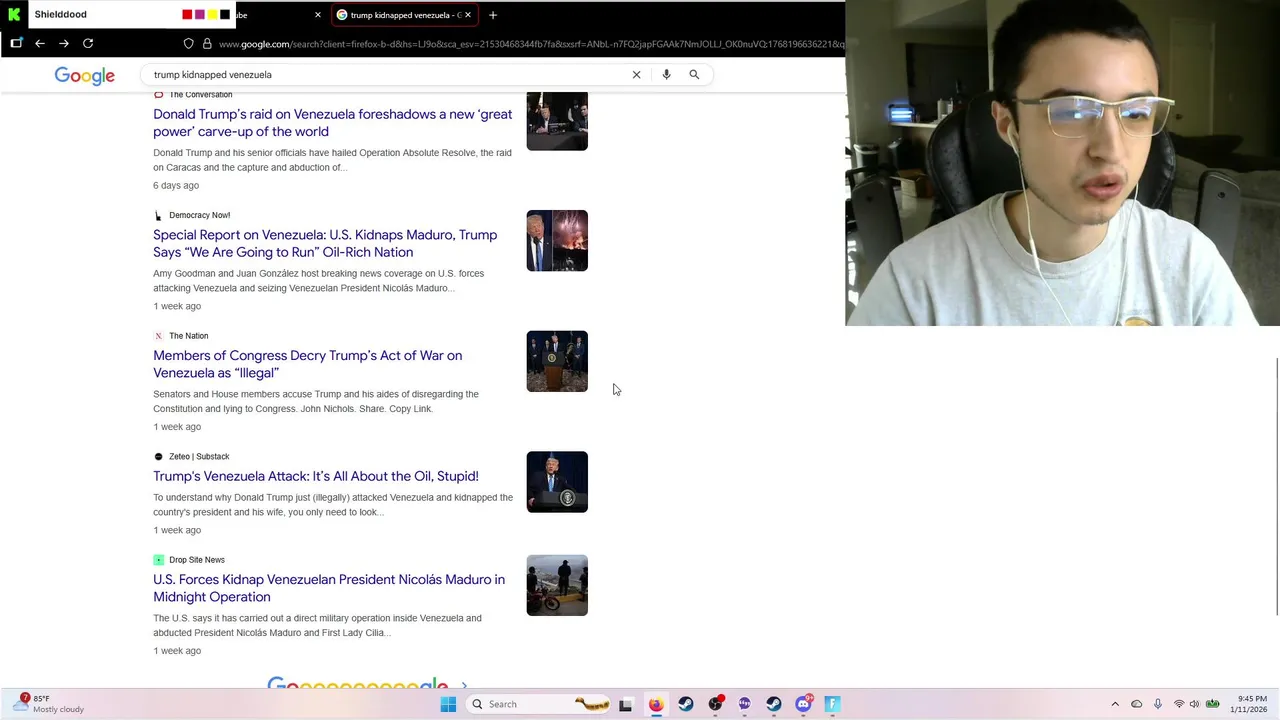Click the 'Democracy Now!' source name
1280x720 pixels.
[199, 215]
